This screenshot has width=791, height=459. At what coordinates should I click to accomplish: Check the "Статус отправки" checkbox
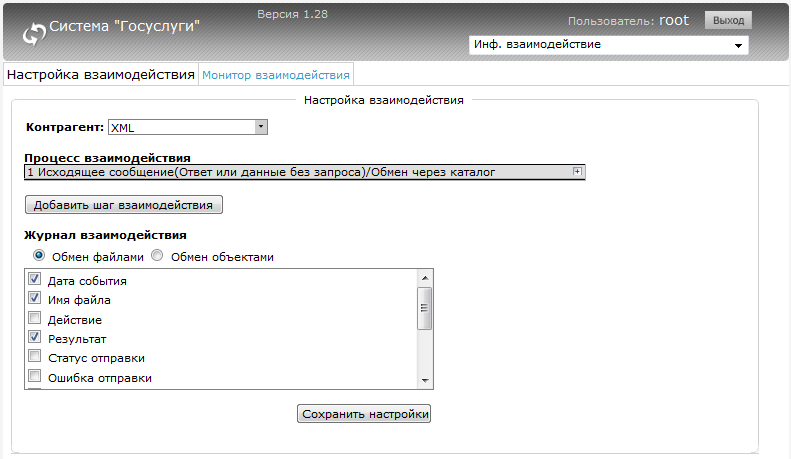click(34, 356)
